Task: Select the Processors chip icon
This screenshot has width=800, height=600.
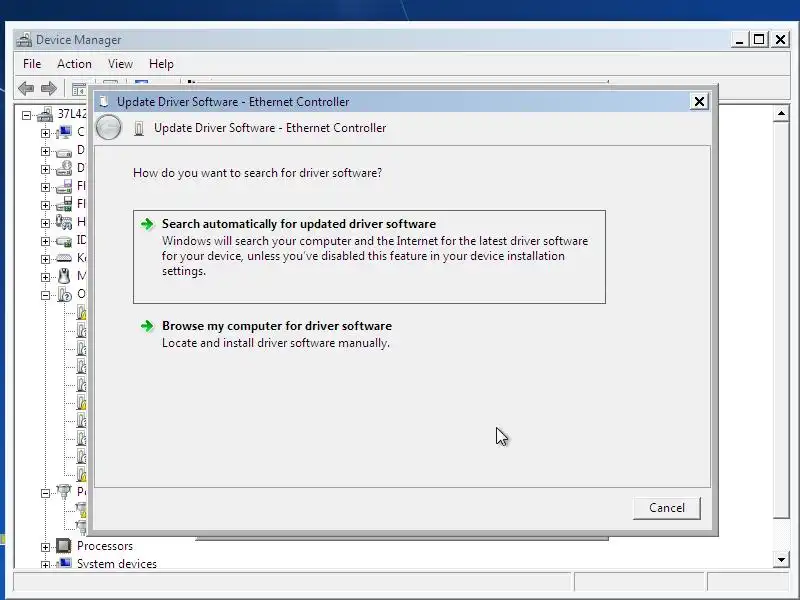Action: pos(64,545)
